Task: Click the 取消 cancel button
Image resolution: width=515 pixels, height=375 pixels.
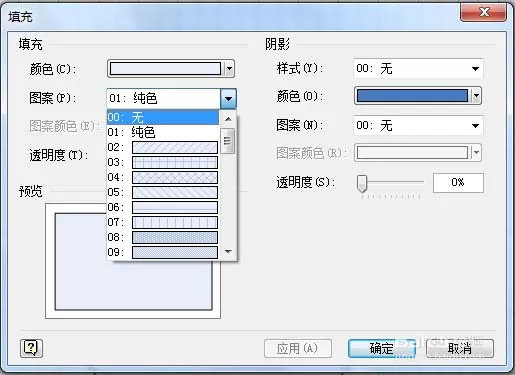Action: [x=460, y=349]
